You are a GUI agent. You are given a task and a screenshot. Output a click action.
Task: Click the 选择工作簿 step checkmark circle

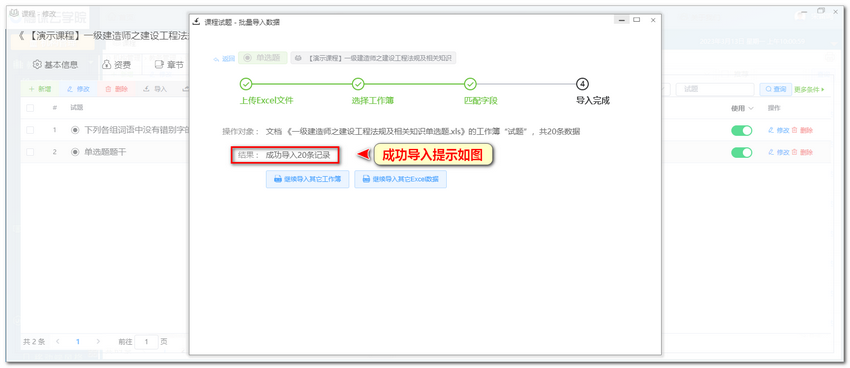[x=358, y=84]
